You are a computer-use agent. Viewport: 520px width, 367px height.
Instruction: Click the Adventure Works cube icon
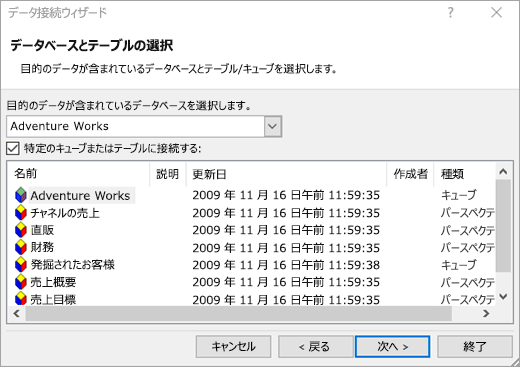coord(21,195)
